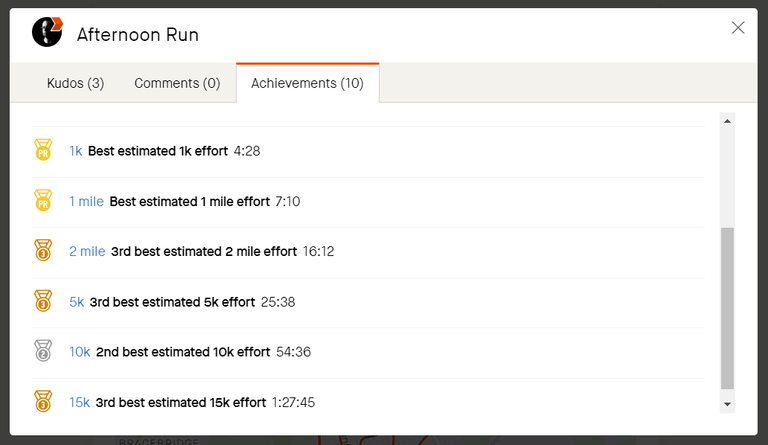Visit the 10k effort link

79,351
